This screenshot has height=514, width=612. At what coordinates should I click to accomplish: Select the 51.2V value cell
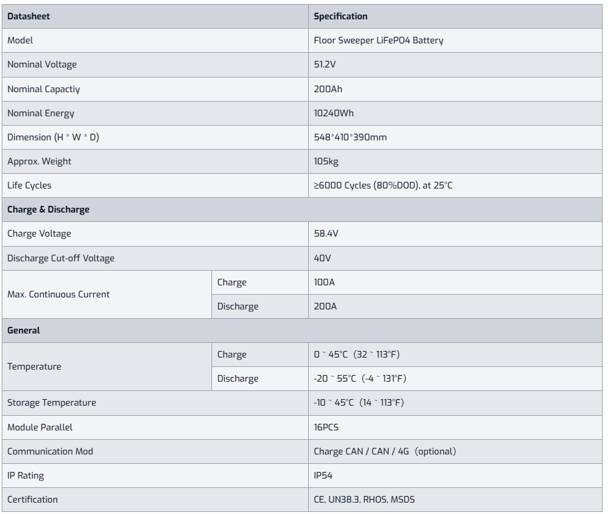455,65
